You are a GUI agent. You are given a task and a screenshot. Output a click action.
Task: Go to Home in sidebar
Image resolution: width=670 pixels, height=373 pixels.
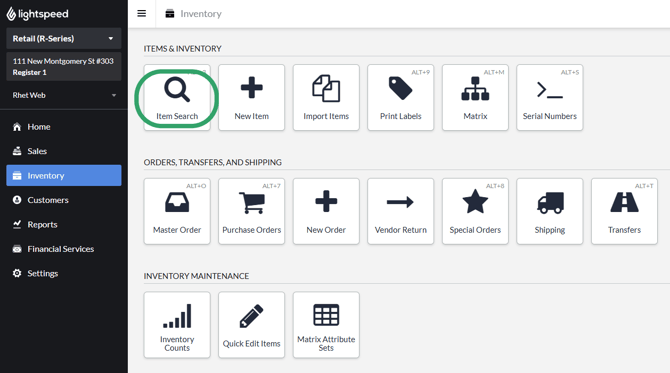point(64,127)
